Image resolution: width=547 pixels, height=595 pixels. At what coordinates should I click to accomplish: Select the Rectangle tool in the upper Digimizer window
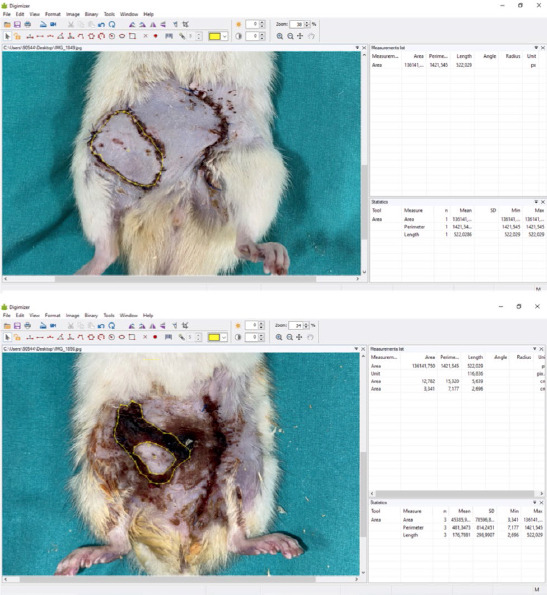coord(132,36)
